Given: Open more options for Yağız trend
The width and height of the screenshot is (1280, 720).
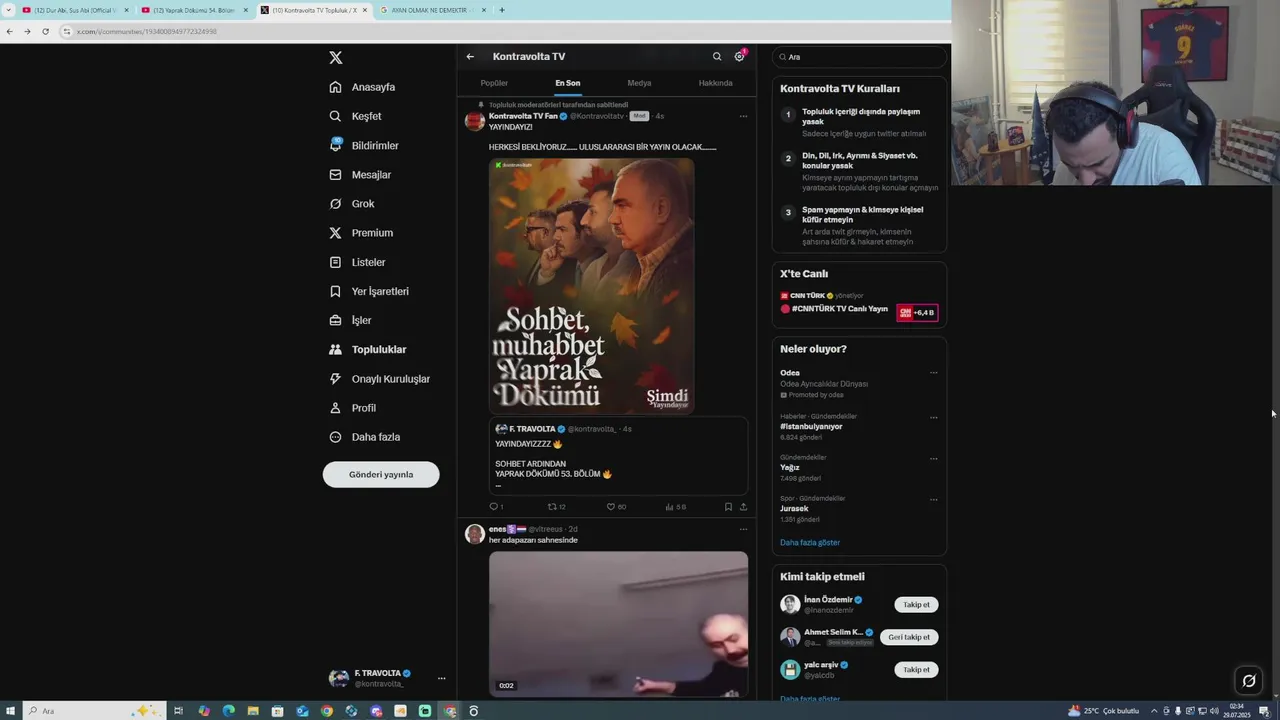Looking at the screenshot, I should point(934,458).
